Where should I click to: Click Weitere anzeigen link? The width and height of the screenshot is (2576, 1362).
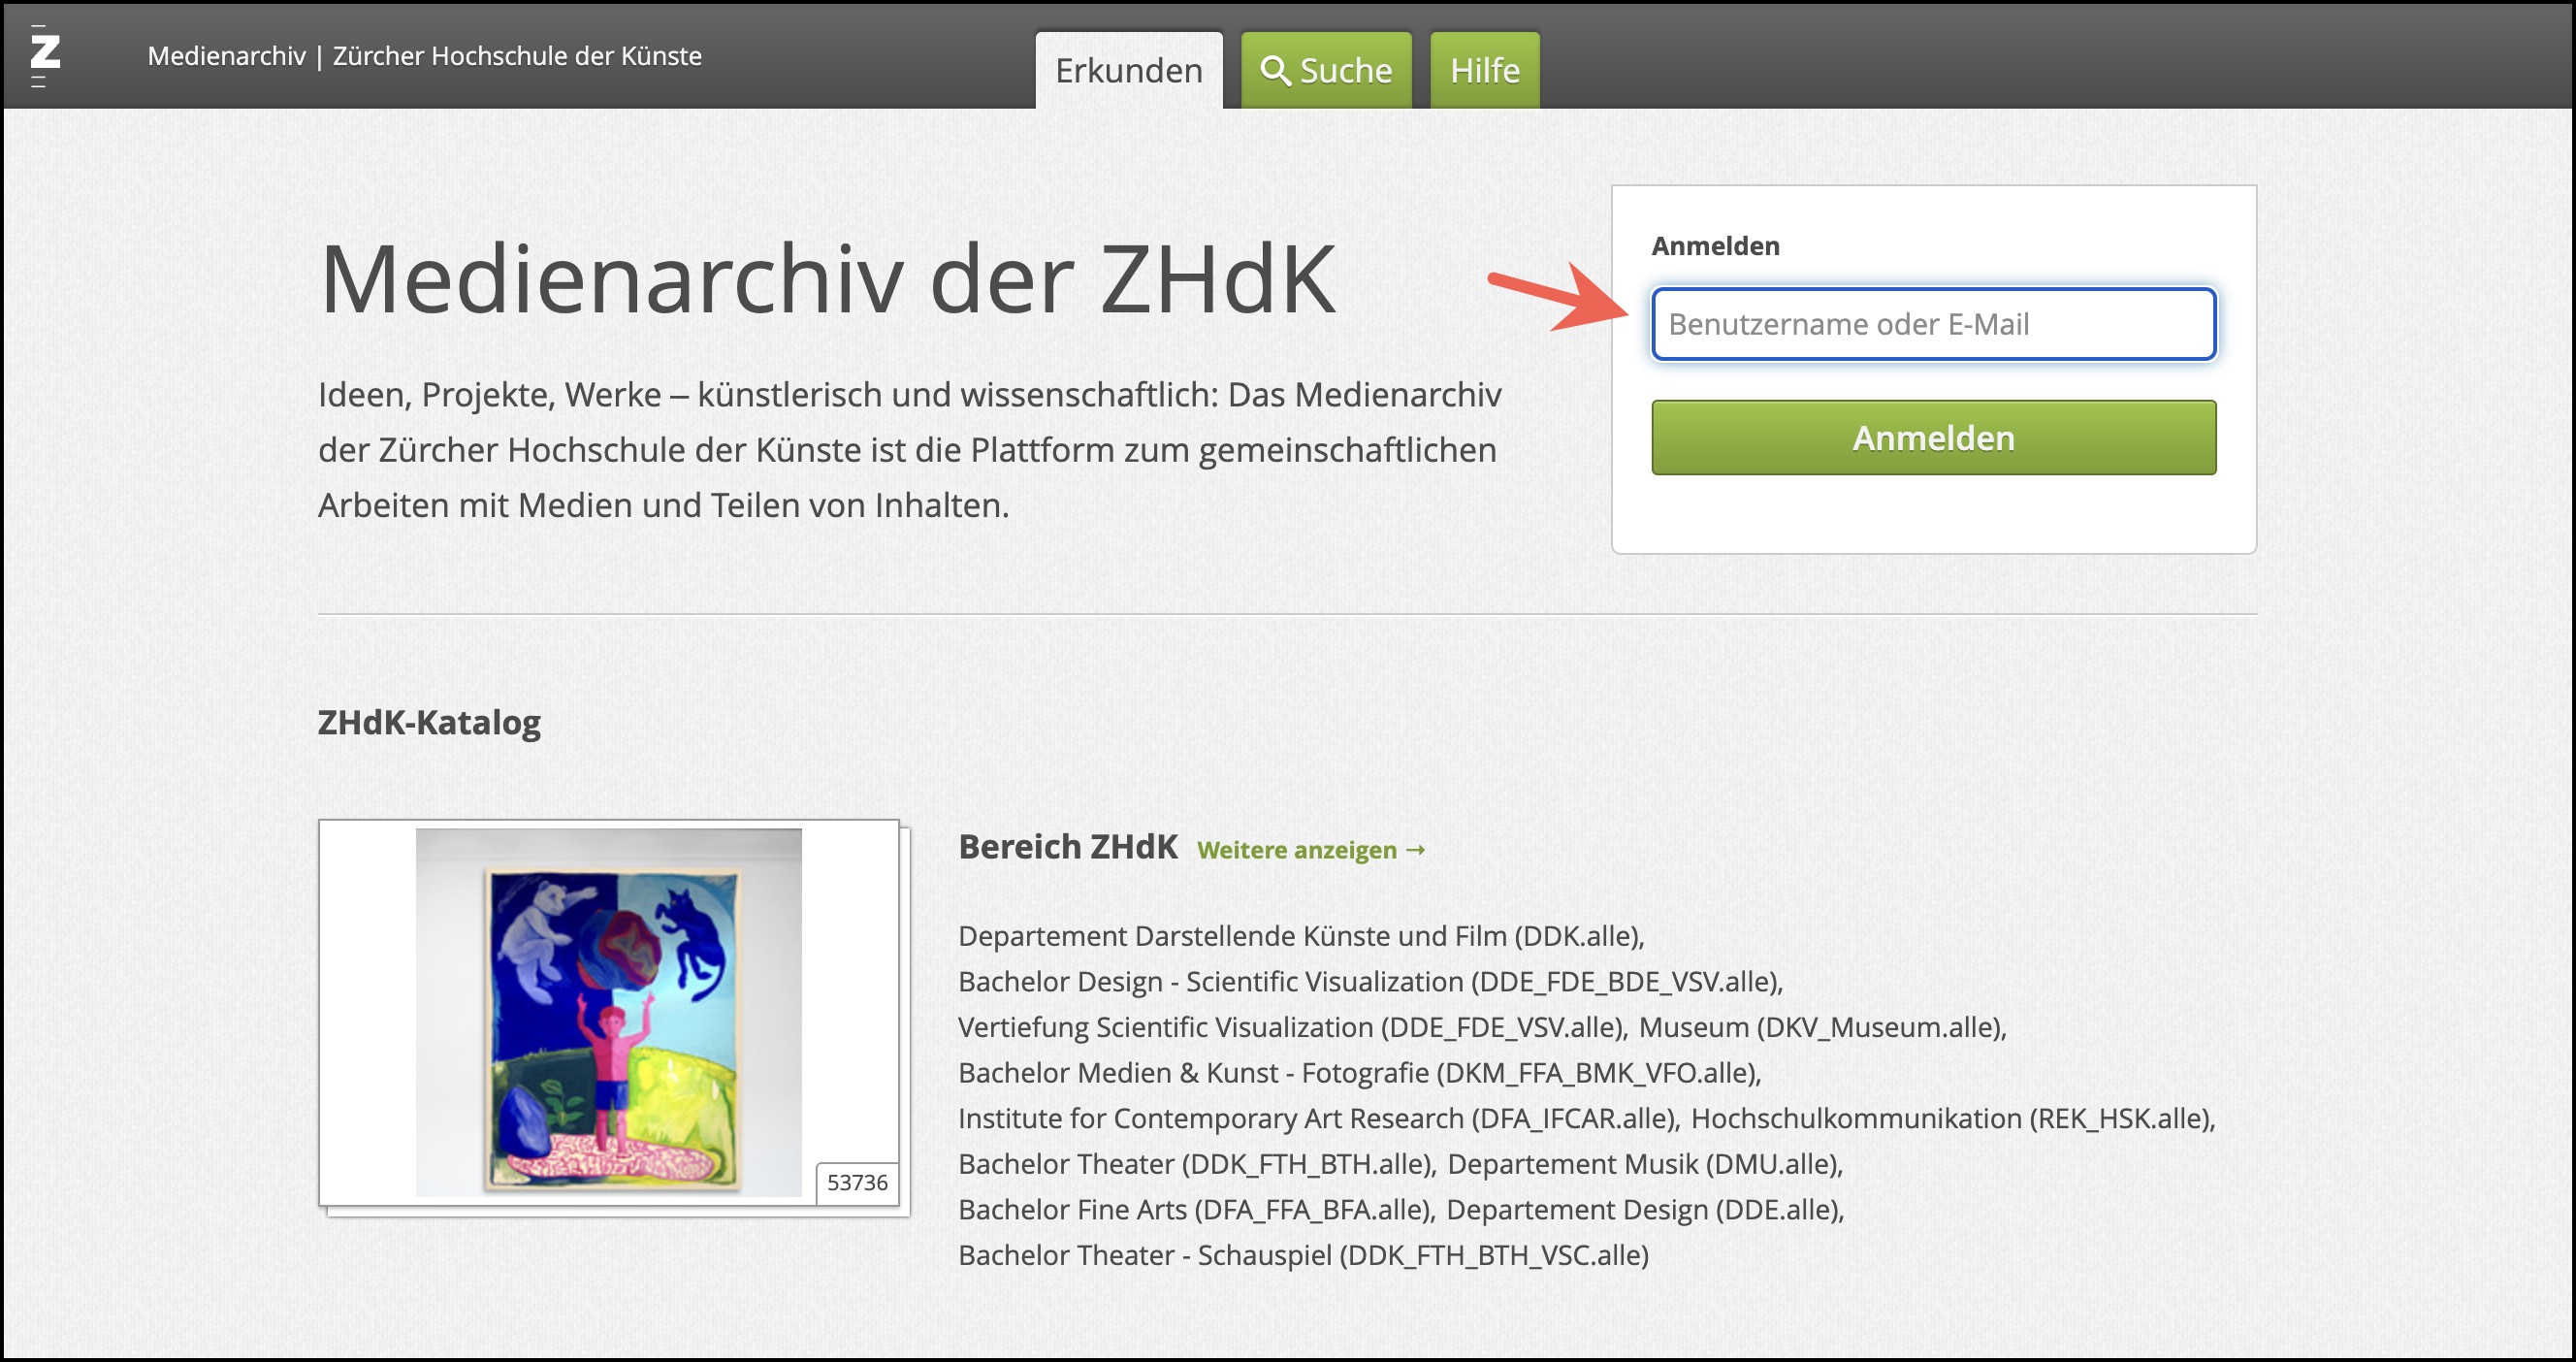point(1310,850)
